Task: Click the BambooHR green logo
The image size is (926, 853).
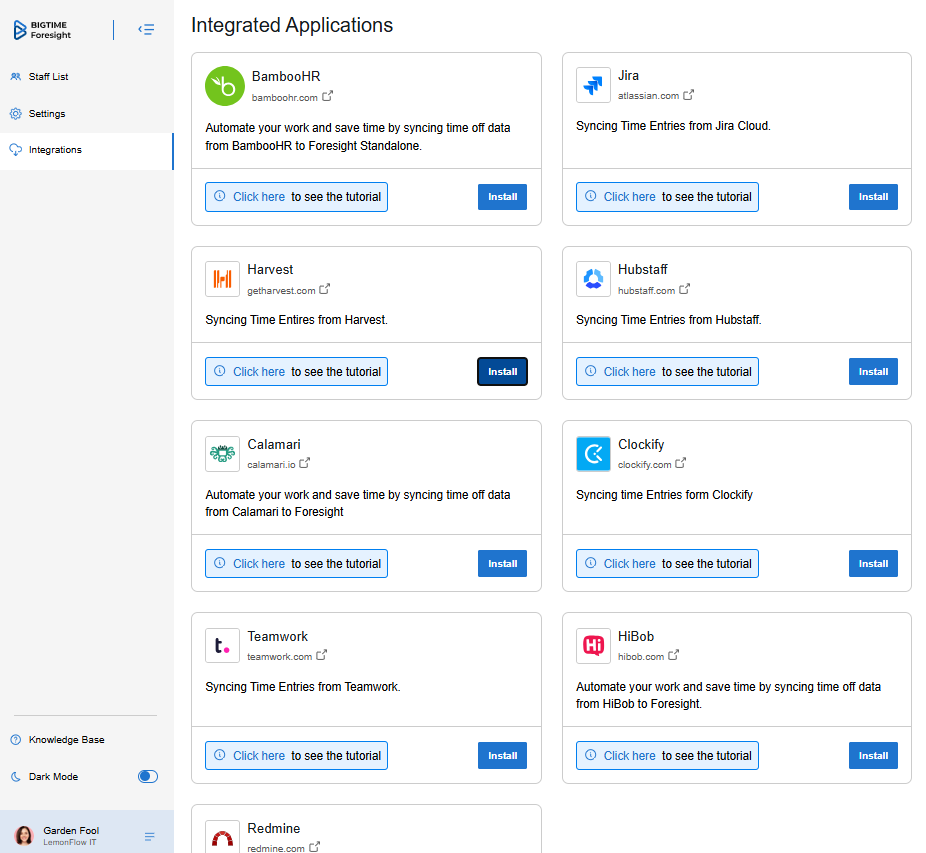Action: click(x=224, y=86)
